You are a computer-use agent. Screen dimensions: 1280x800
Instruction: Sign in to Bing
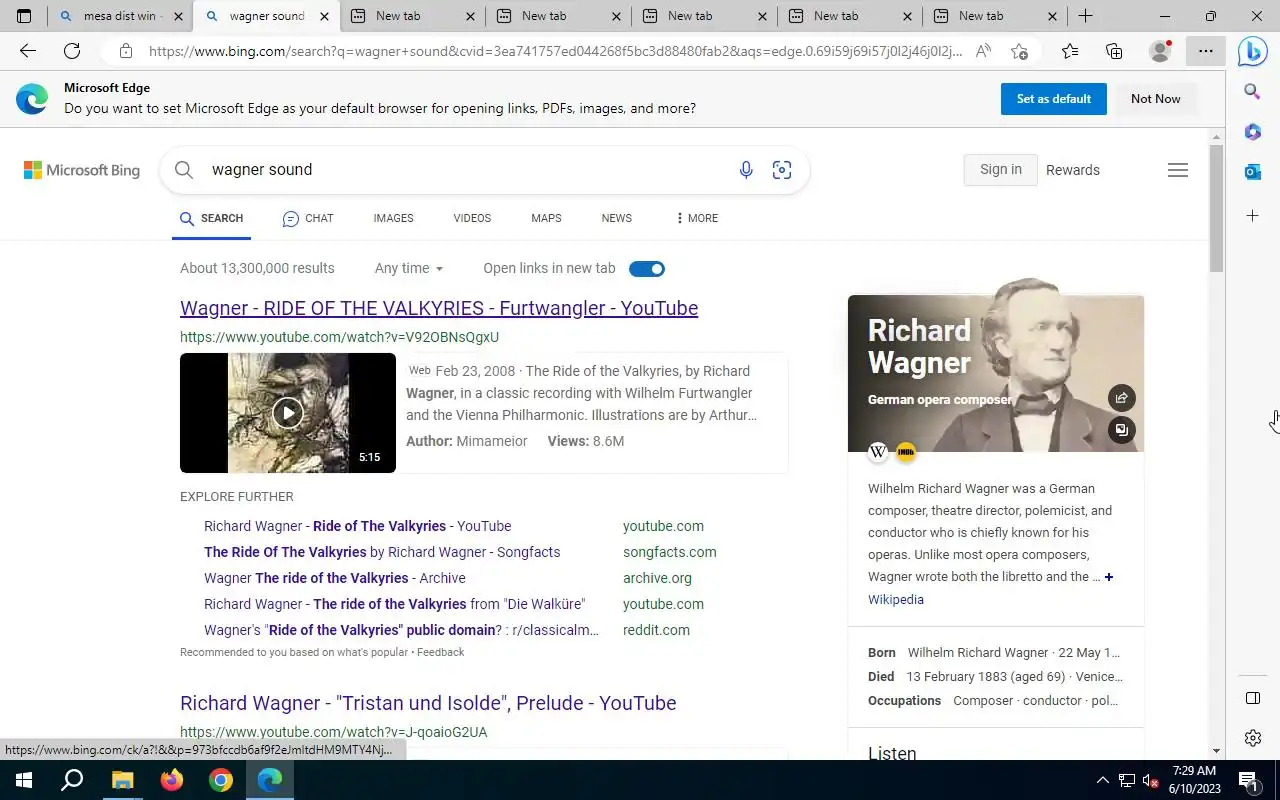point(1001,170)
